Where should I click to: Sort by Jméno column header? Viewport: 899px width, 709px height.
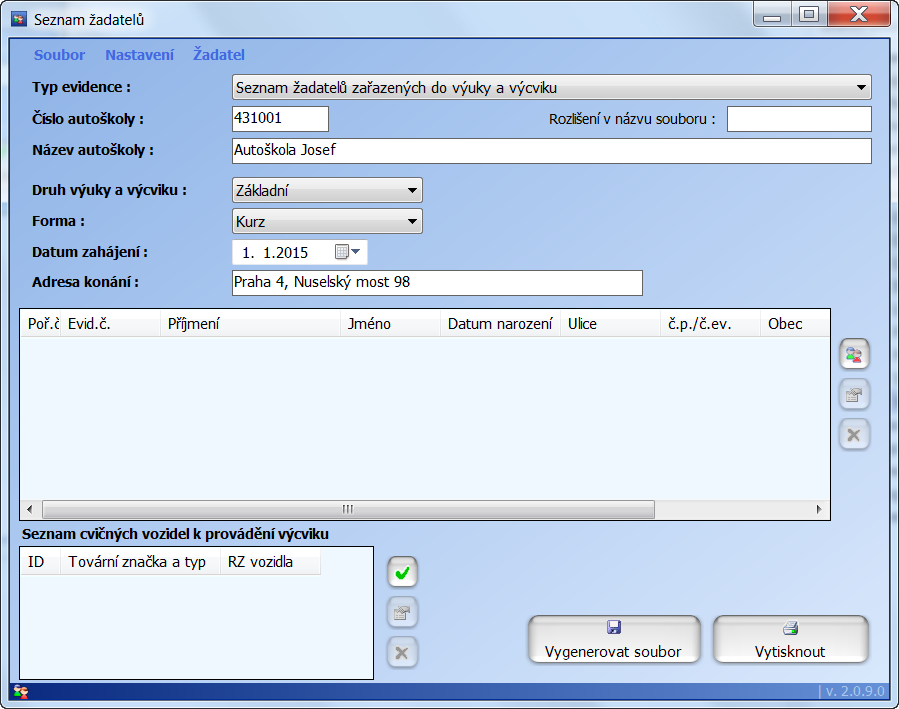(390, 324)
